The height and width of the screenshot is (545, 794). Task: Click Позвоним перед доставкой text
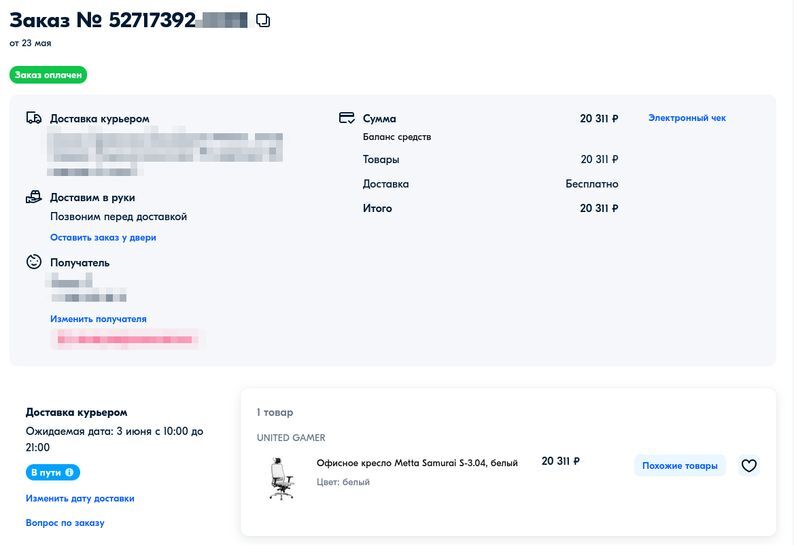point(118,217)
